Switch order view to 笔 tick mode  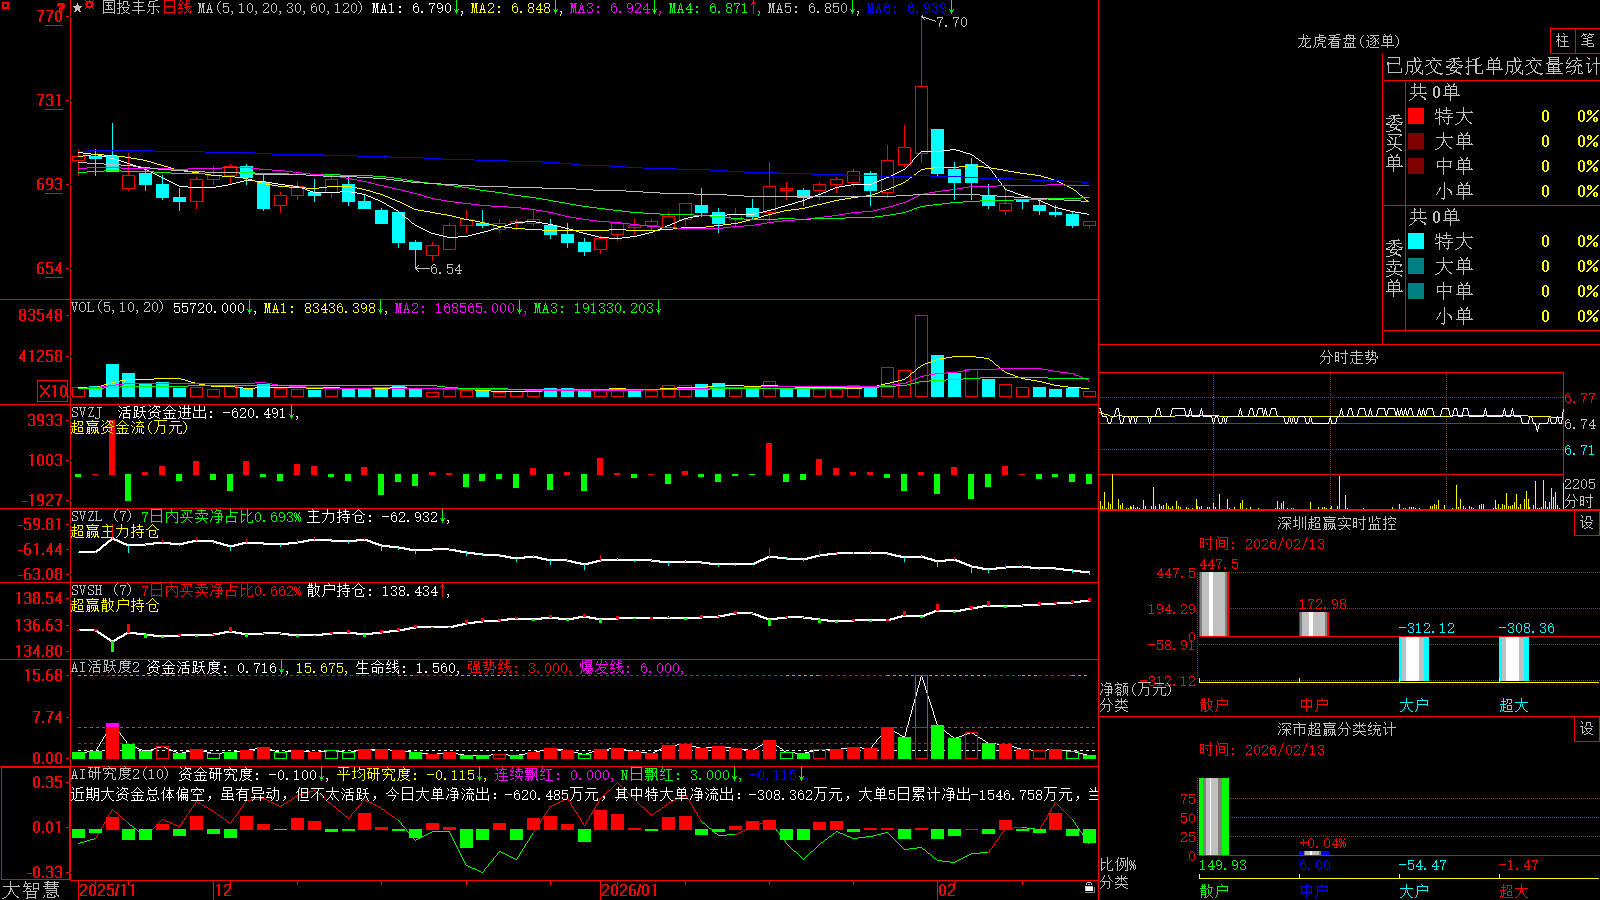coord(1587,40)
